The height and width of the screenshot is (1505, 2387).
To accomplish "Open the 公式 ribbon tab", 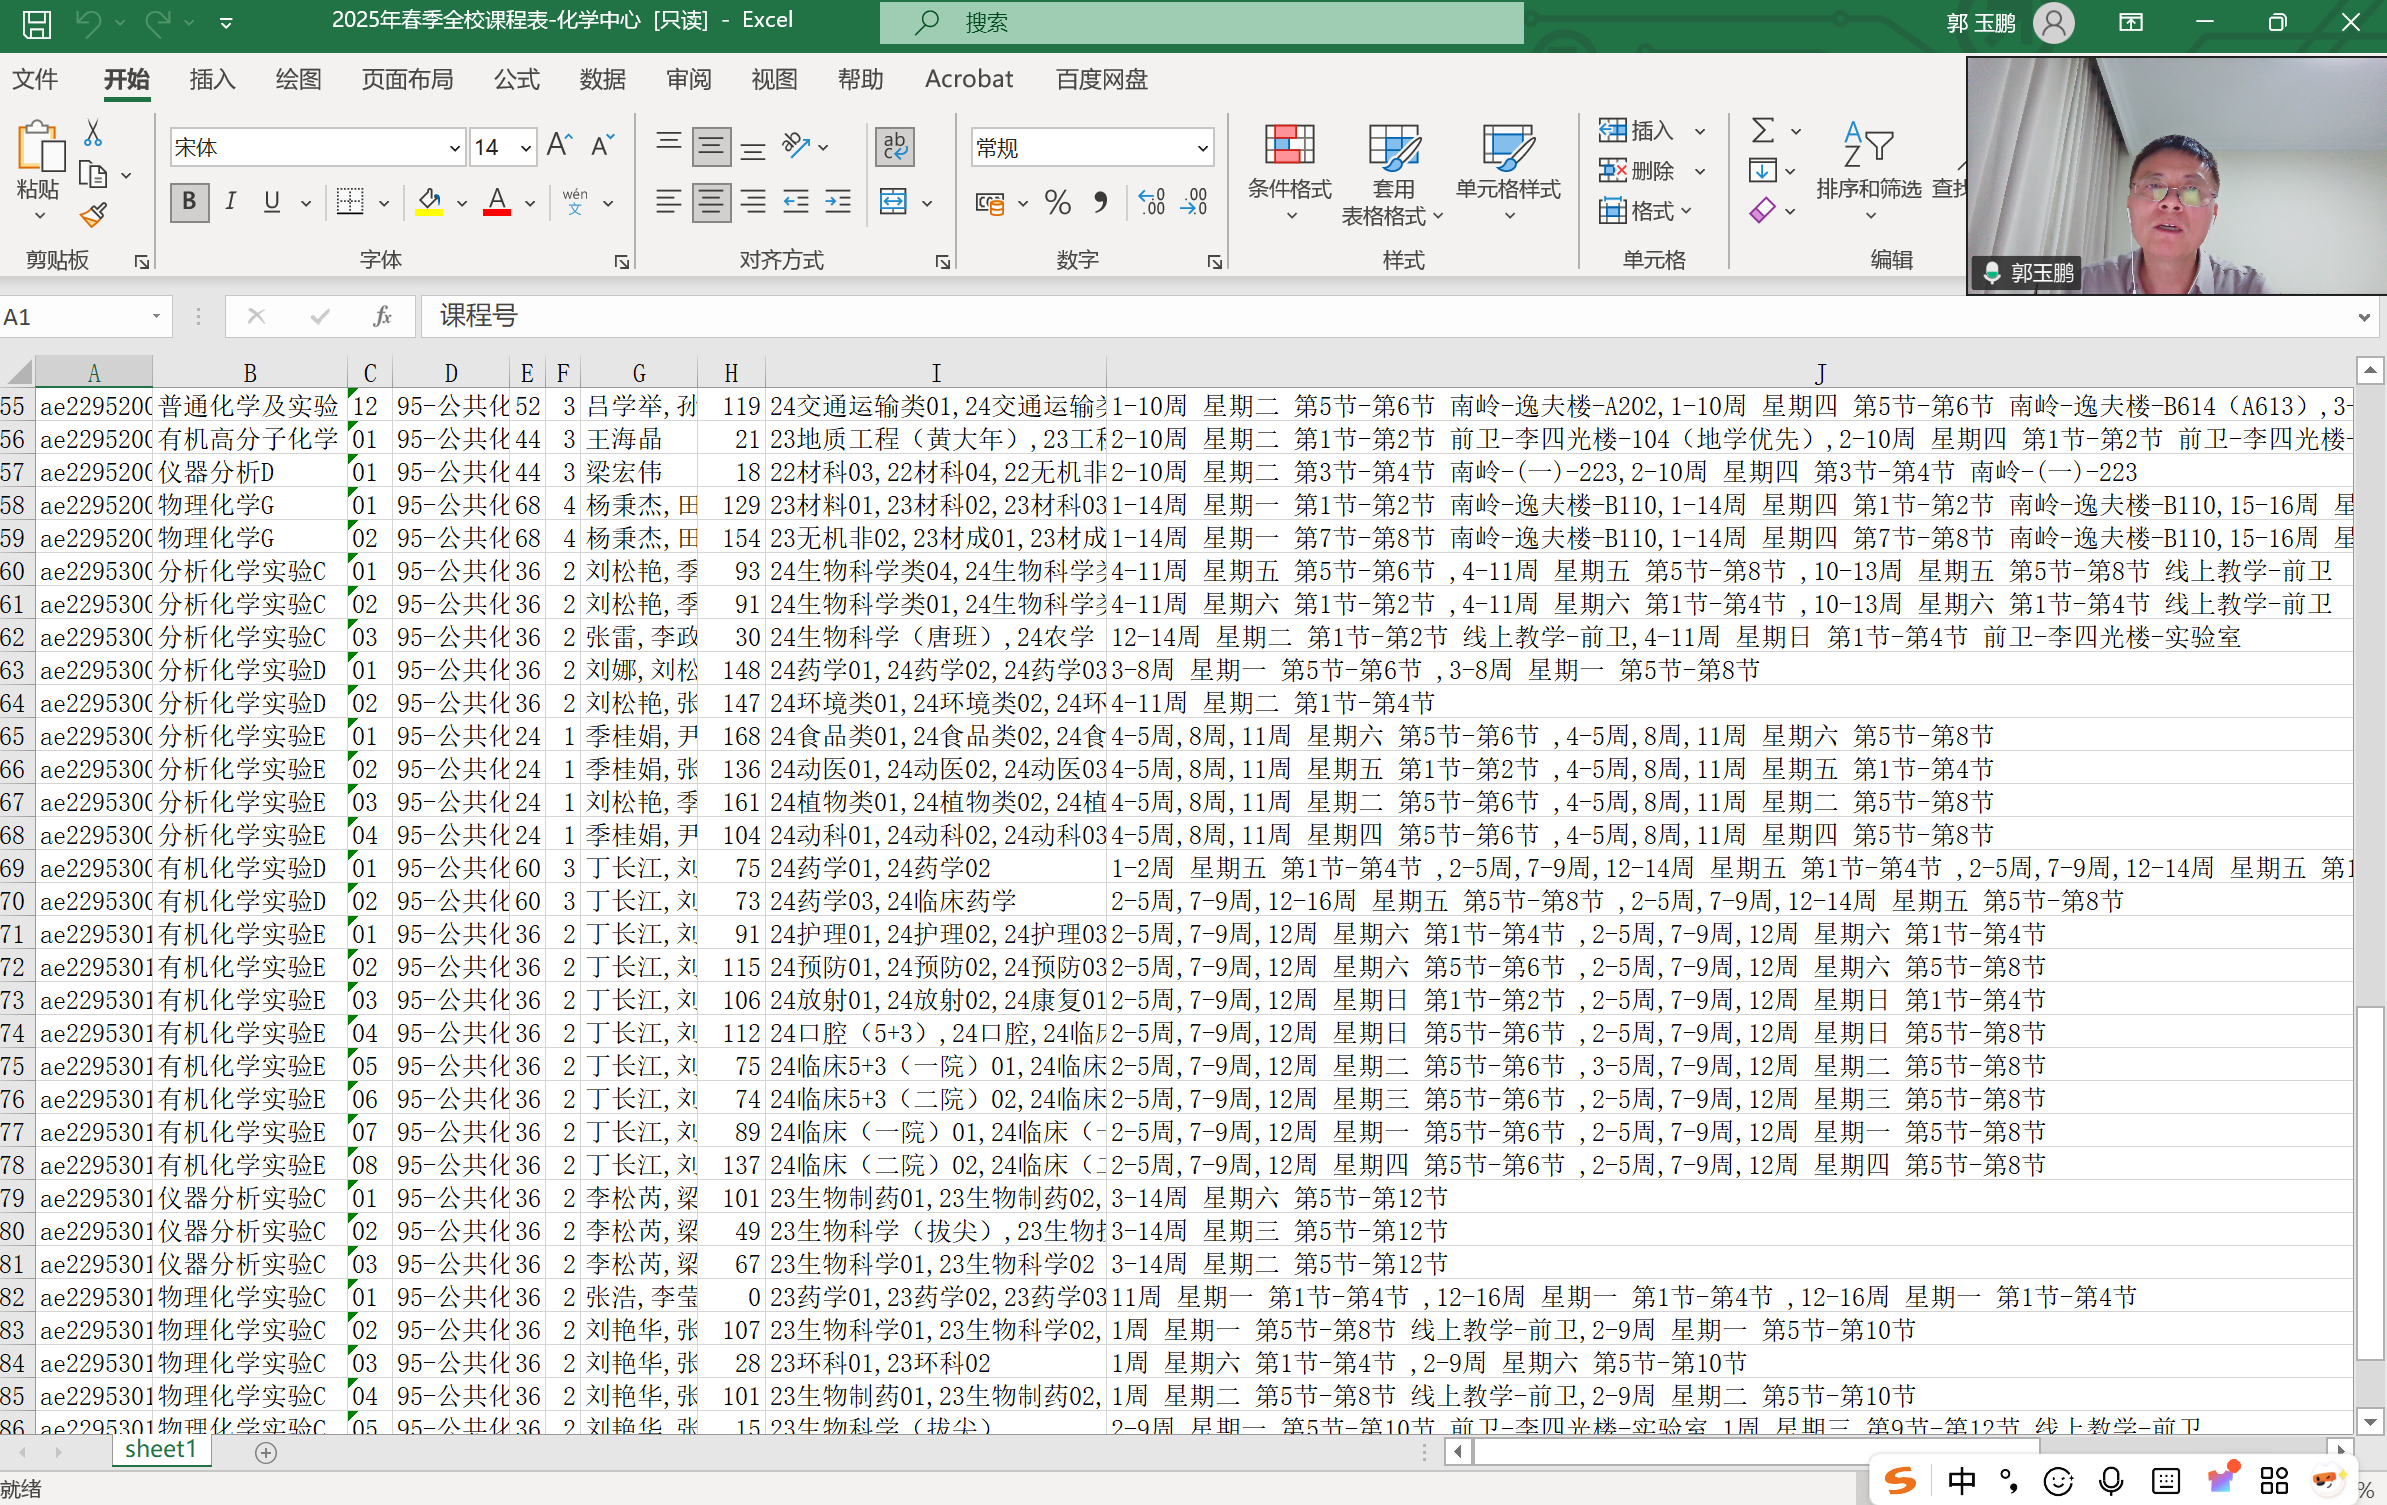I will (x=516, y=79).
